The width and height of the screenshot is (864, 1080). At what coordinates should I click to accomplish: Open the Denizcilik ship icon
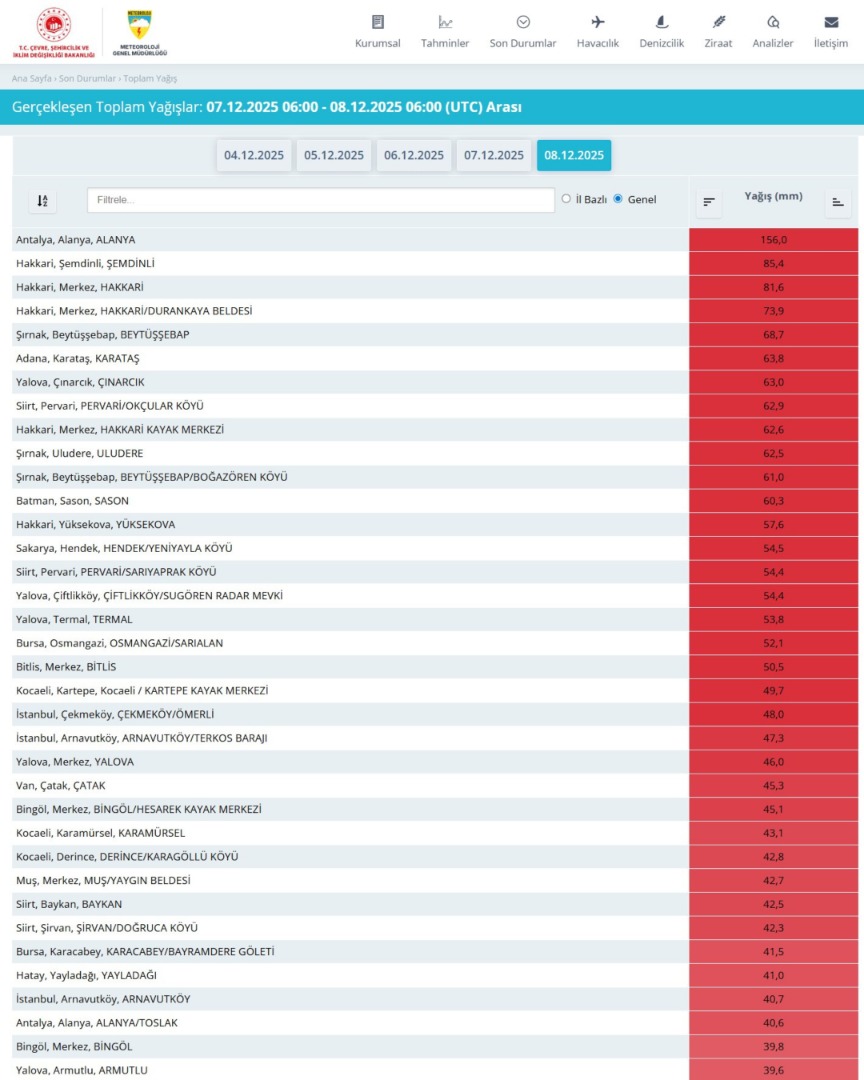pos(661,22)
